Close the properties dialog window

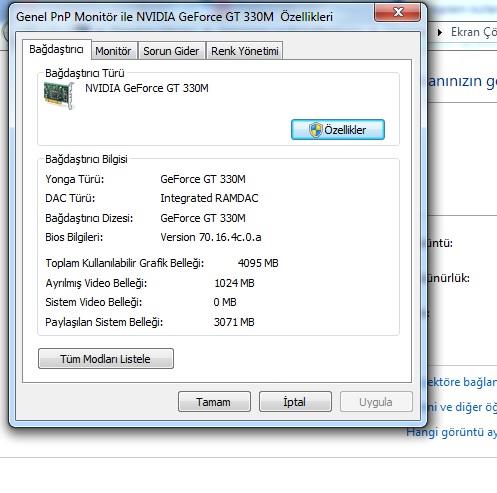tap(398, 12)
